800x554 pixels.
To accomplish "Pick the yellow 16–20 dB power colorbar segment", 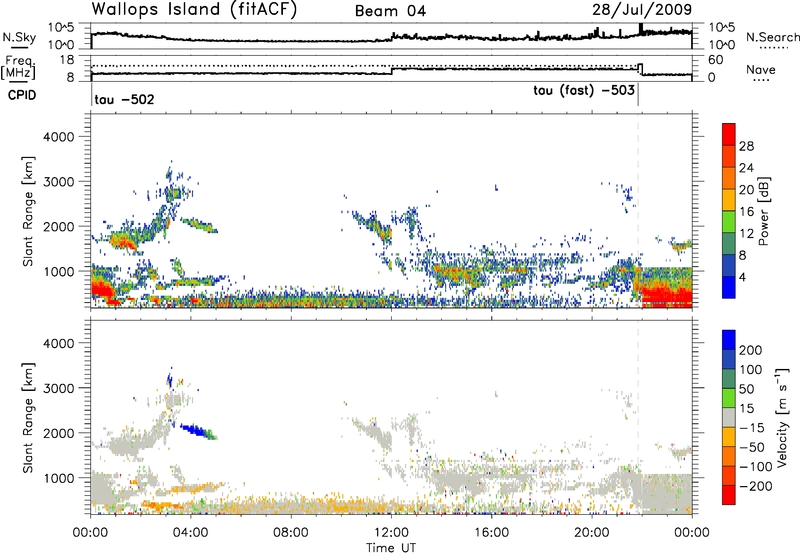I will pos(729,200).
